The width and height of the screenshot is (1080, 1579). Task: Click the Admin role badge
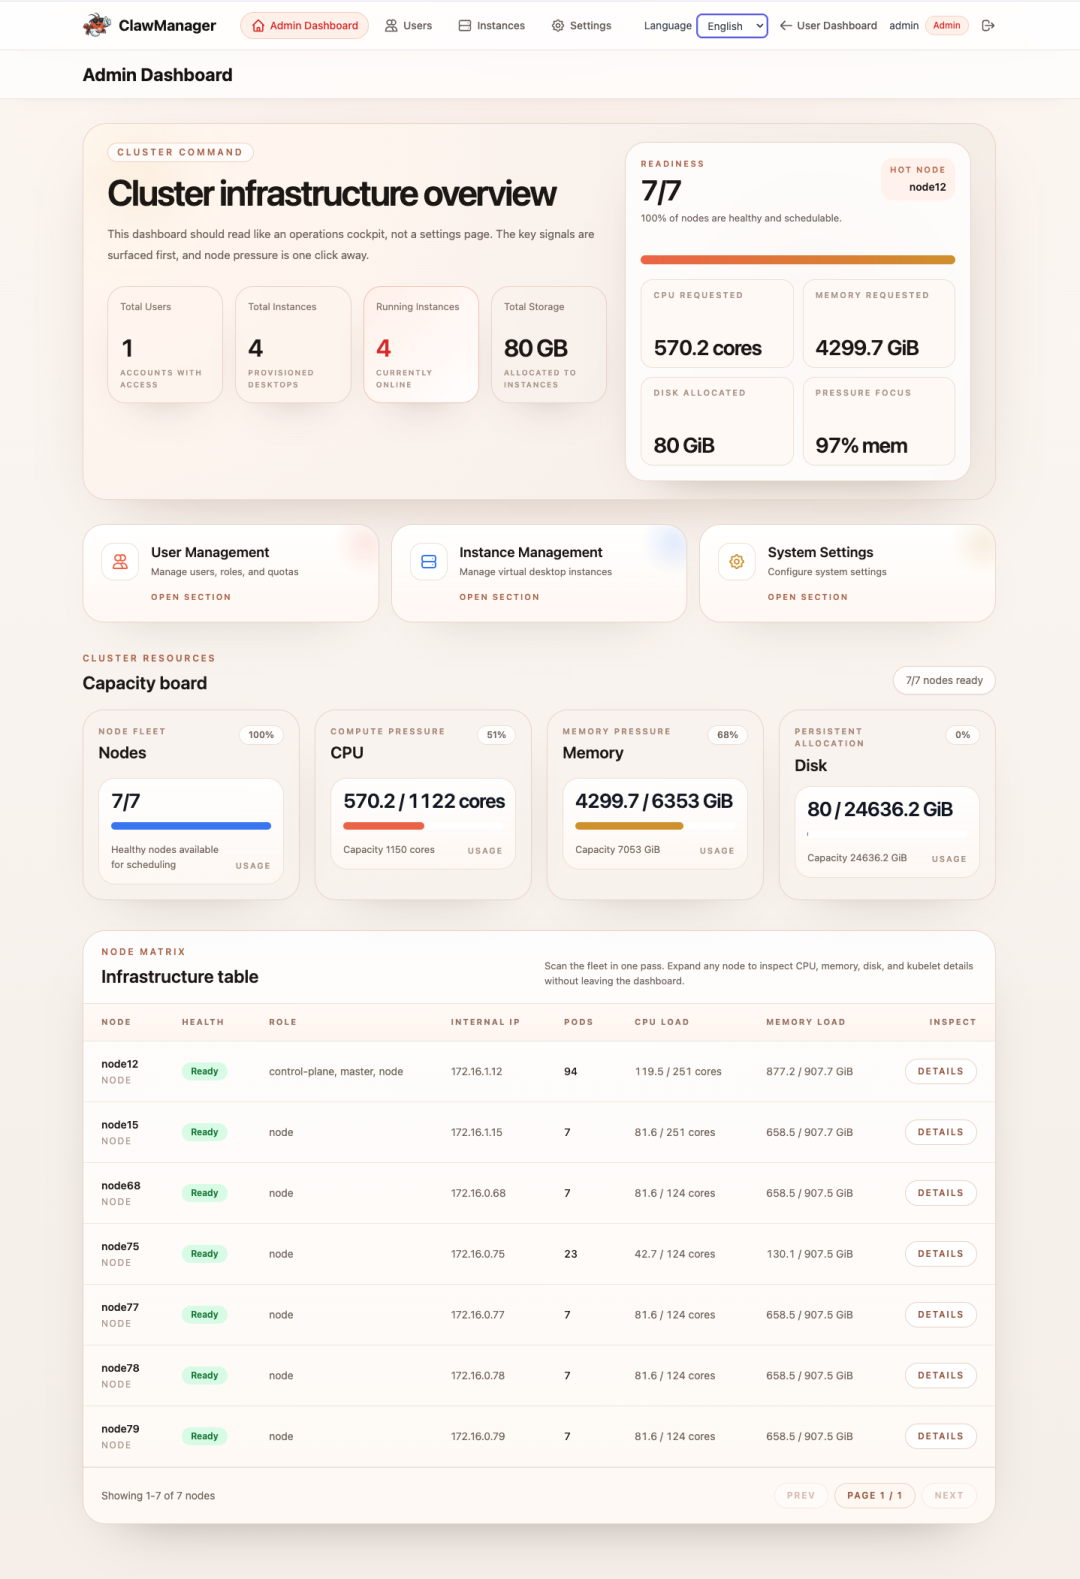[947, 26]
